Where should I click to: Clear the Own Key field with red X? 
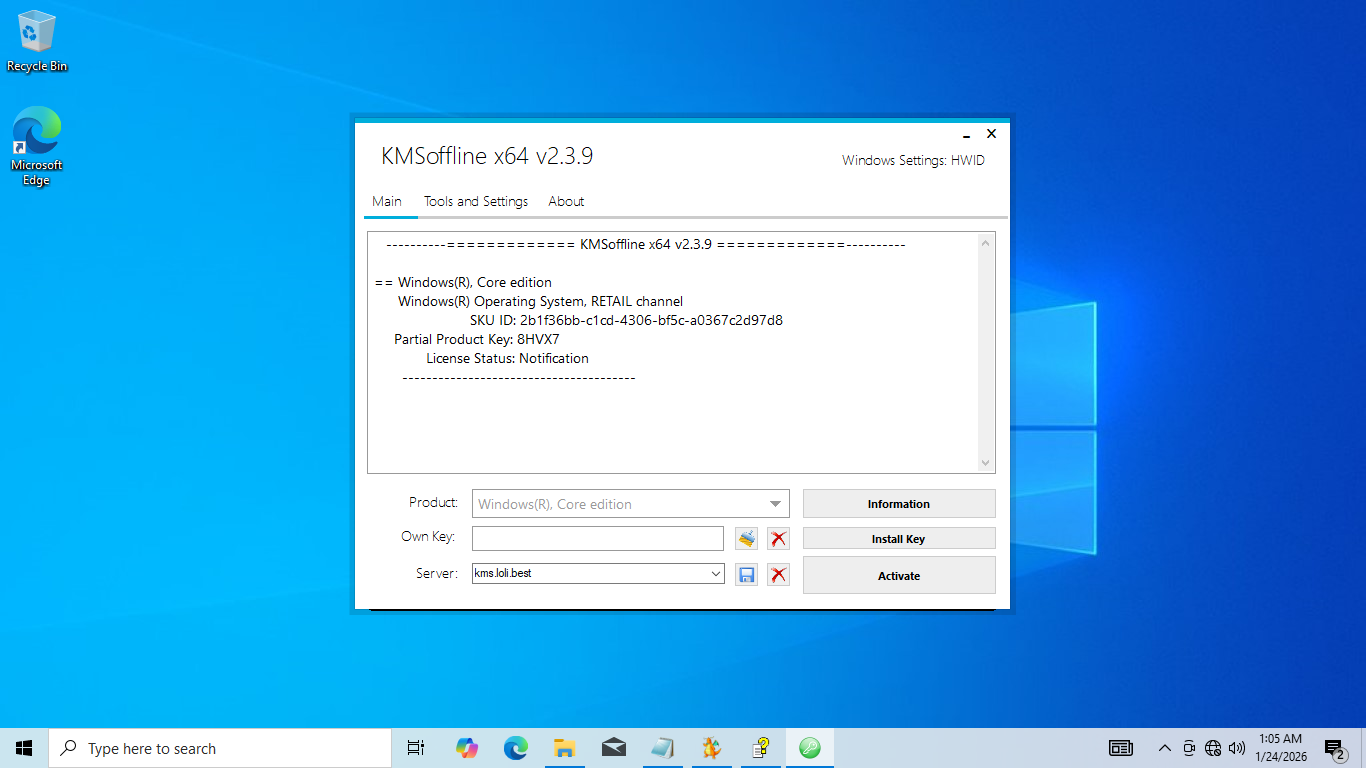[x=778, y=539]
